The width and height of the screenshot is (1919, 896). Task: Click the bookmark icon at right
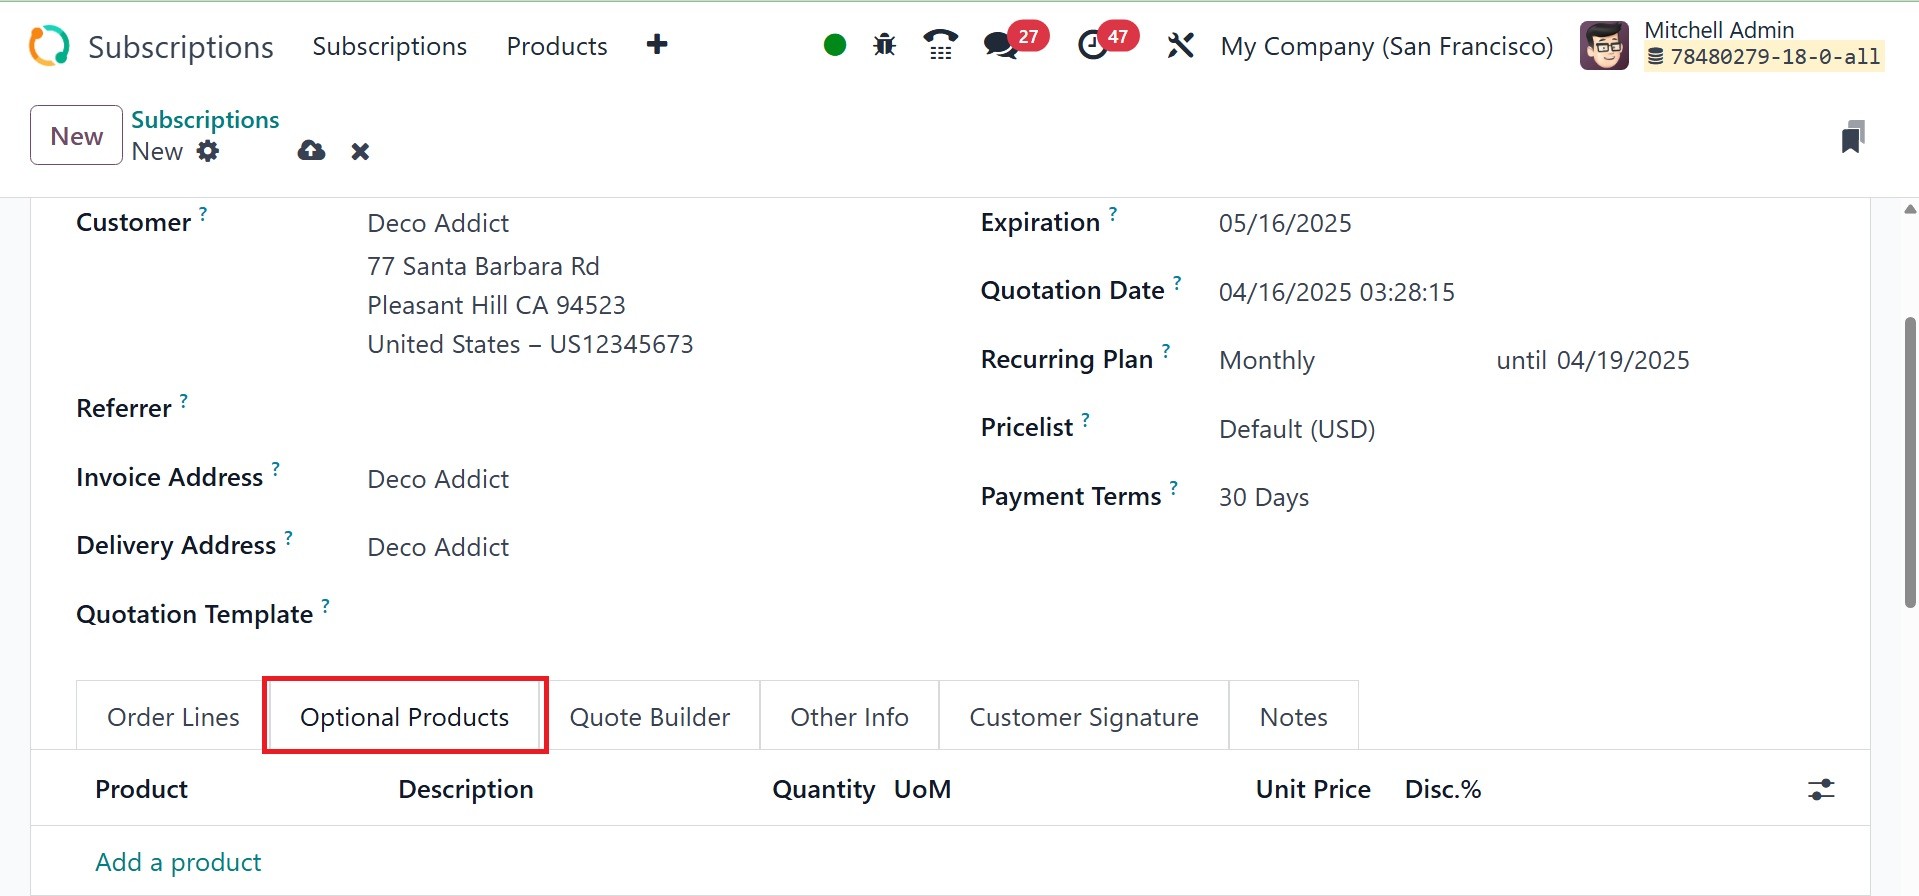[1852, 137]
